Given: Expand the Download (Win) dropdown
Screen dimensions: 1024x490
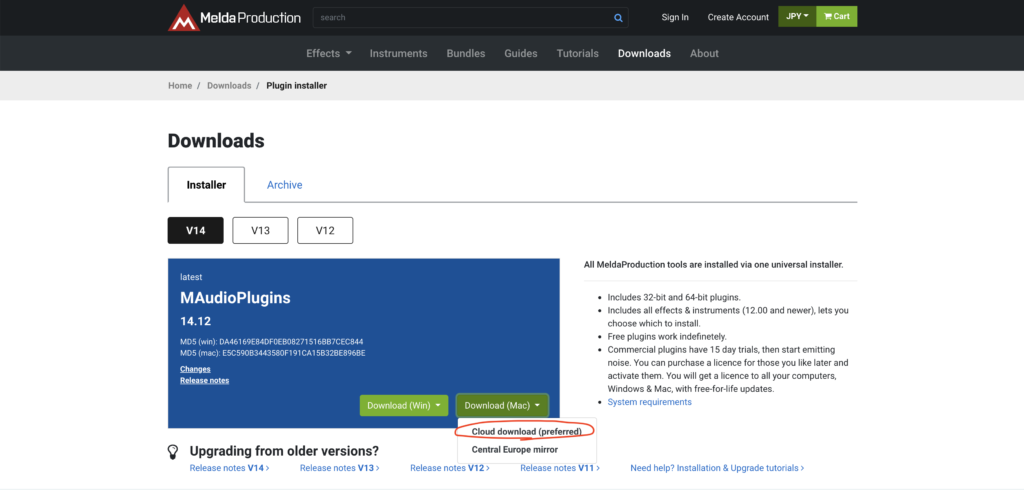Looking at the screenshot, I should 404,405.
